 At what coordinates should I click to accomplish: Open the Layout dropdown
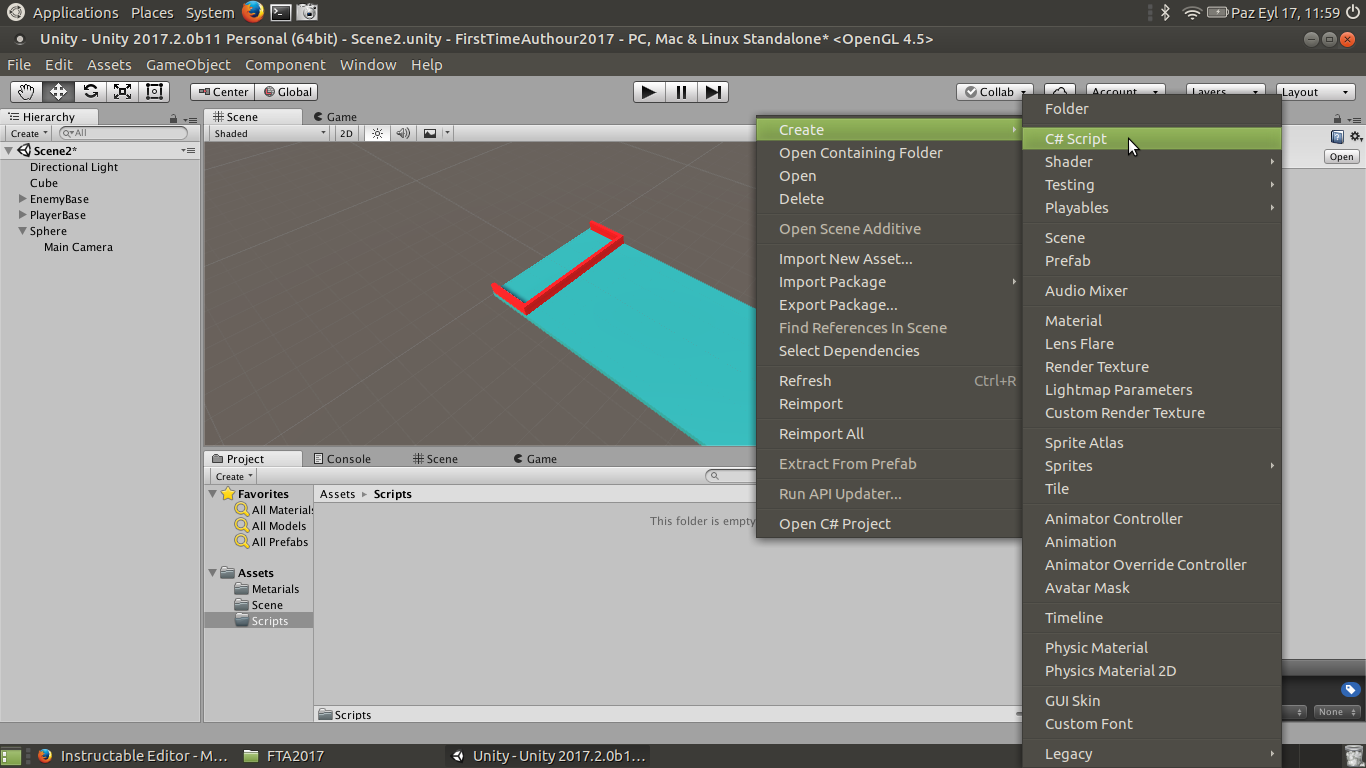point(1315,92)
